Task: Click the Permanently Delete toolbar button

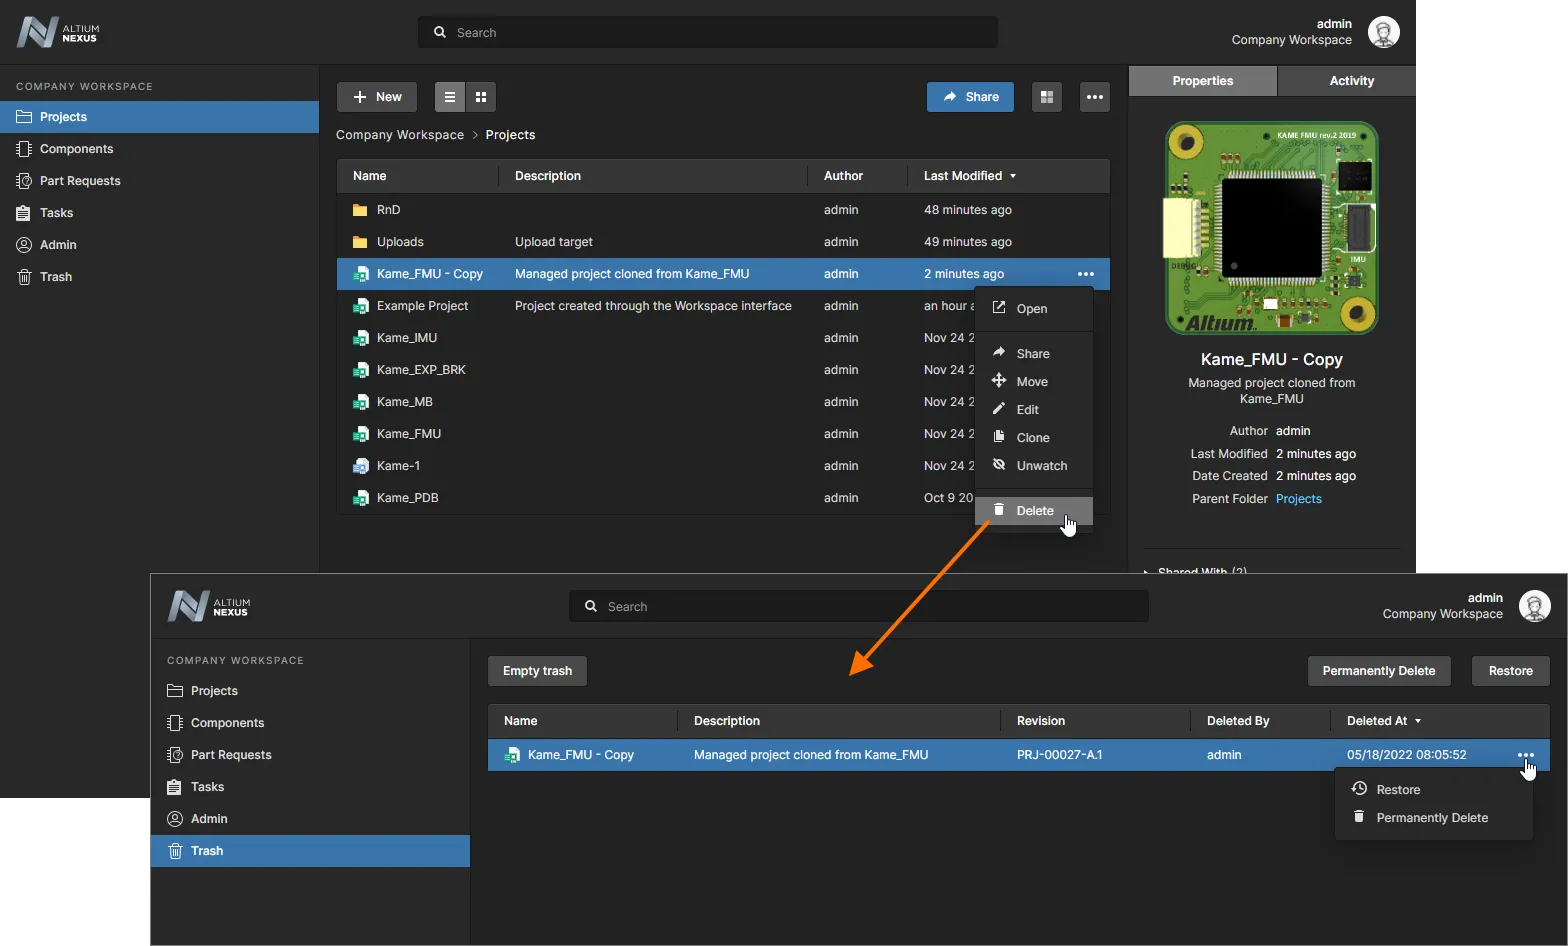Action: click(x=1378, y=671)
